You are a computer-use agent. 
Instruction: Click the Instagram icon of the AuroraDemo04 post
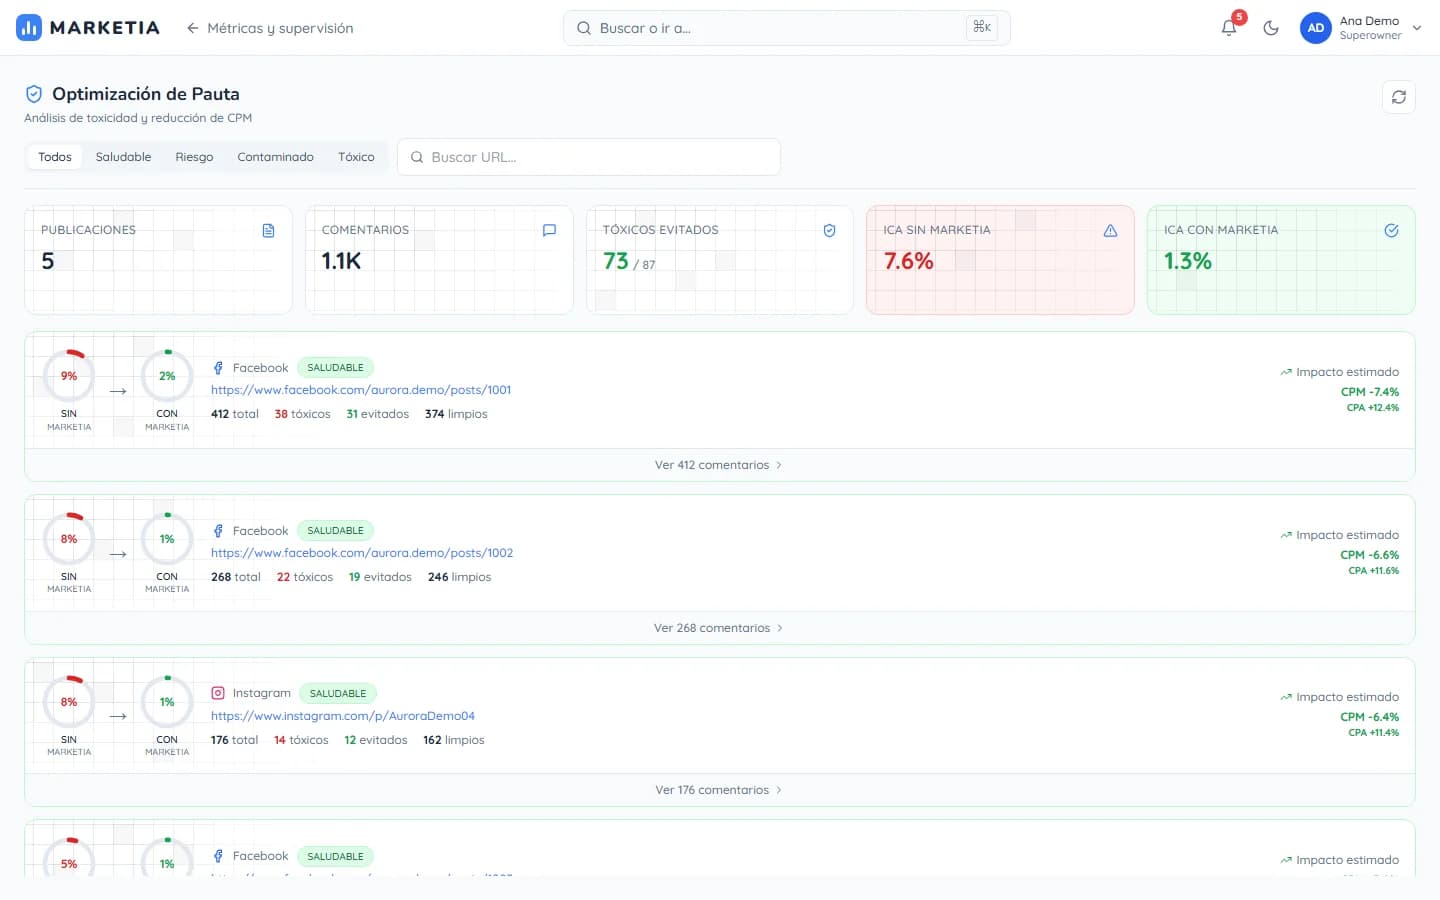click(218, 693)
